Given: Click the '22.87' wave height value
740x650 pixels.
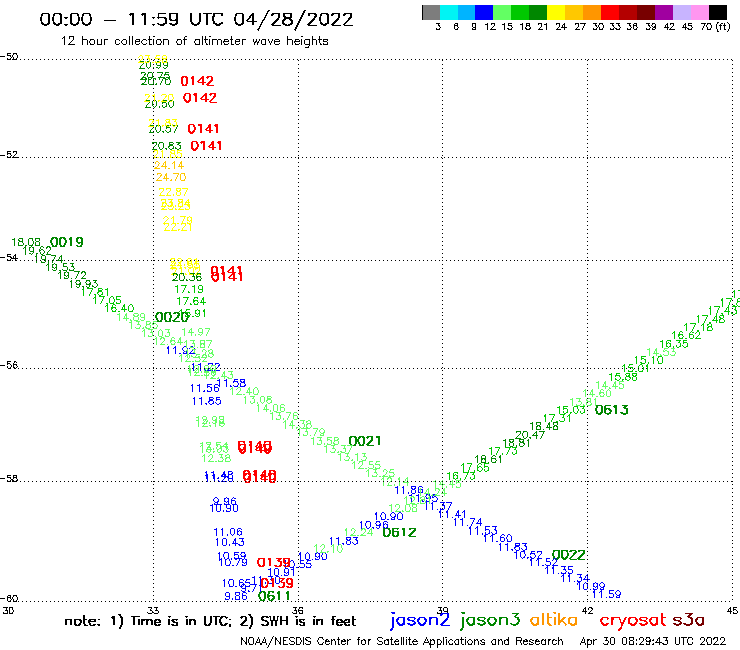Looking at the screenshot, I should pos(173,192).
